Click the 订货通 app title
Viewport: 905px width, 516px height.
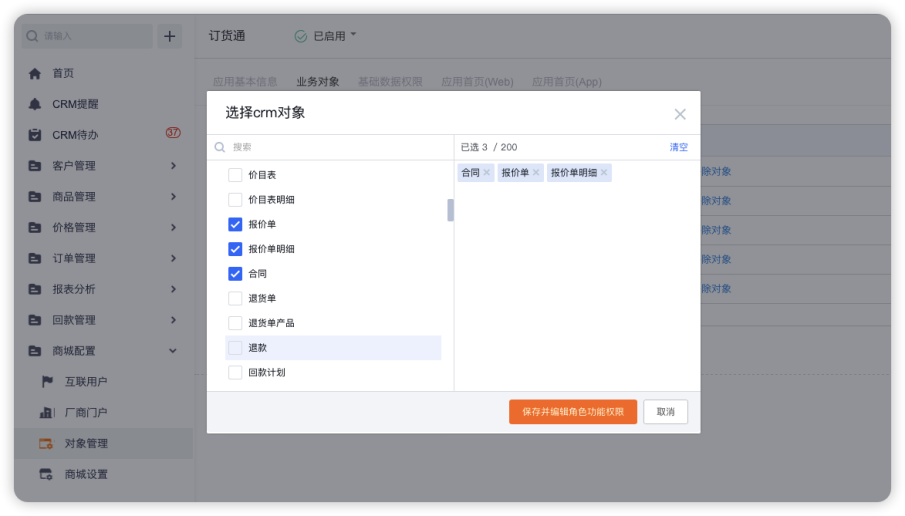227,36
